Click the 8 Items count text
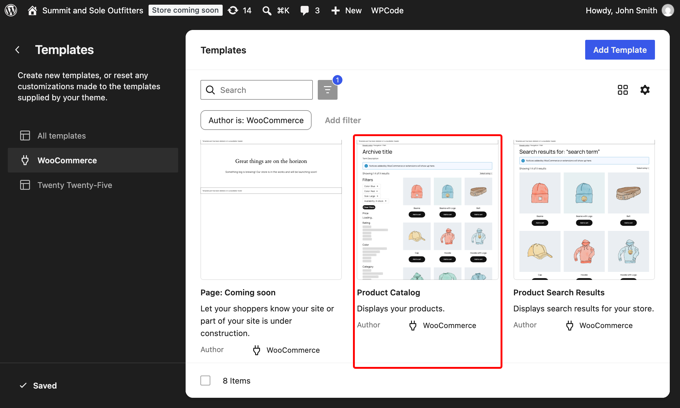The height and width of the screenshot is (408, 680). coord(236,381)
